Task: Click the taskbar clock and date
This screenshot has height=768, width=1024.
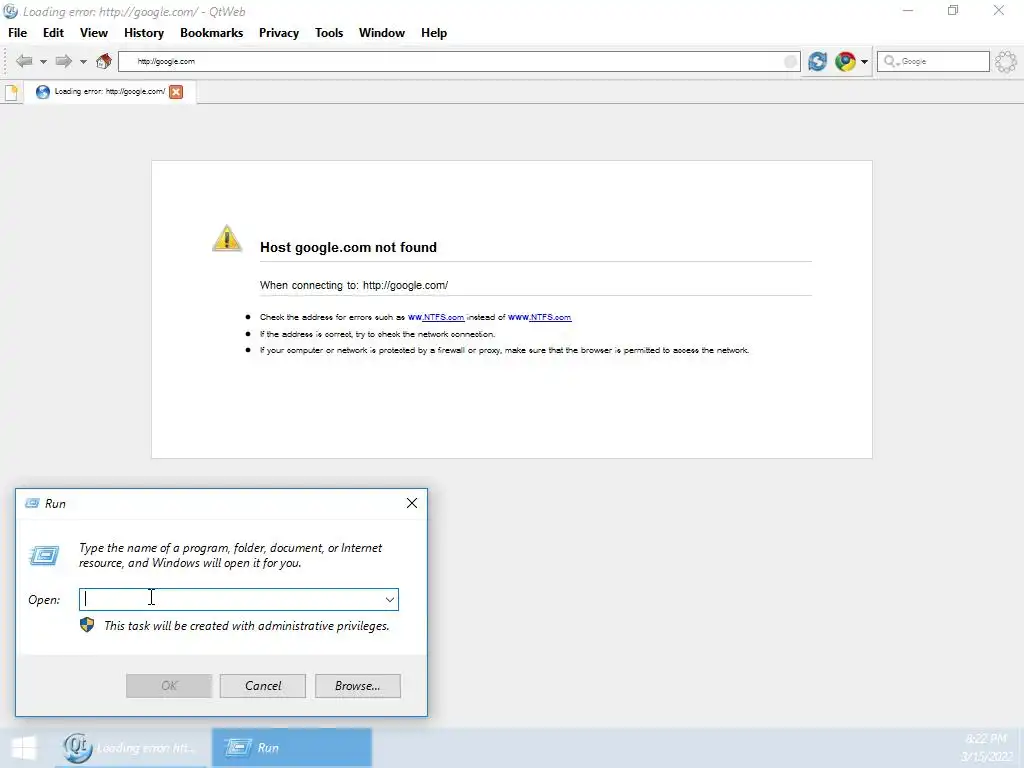Action: (986, 748)
